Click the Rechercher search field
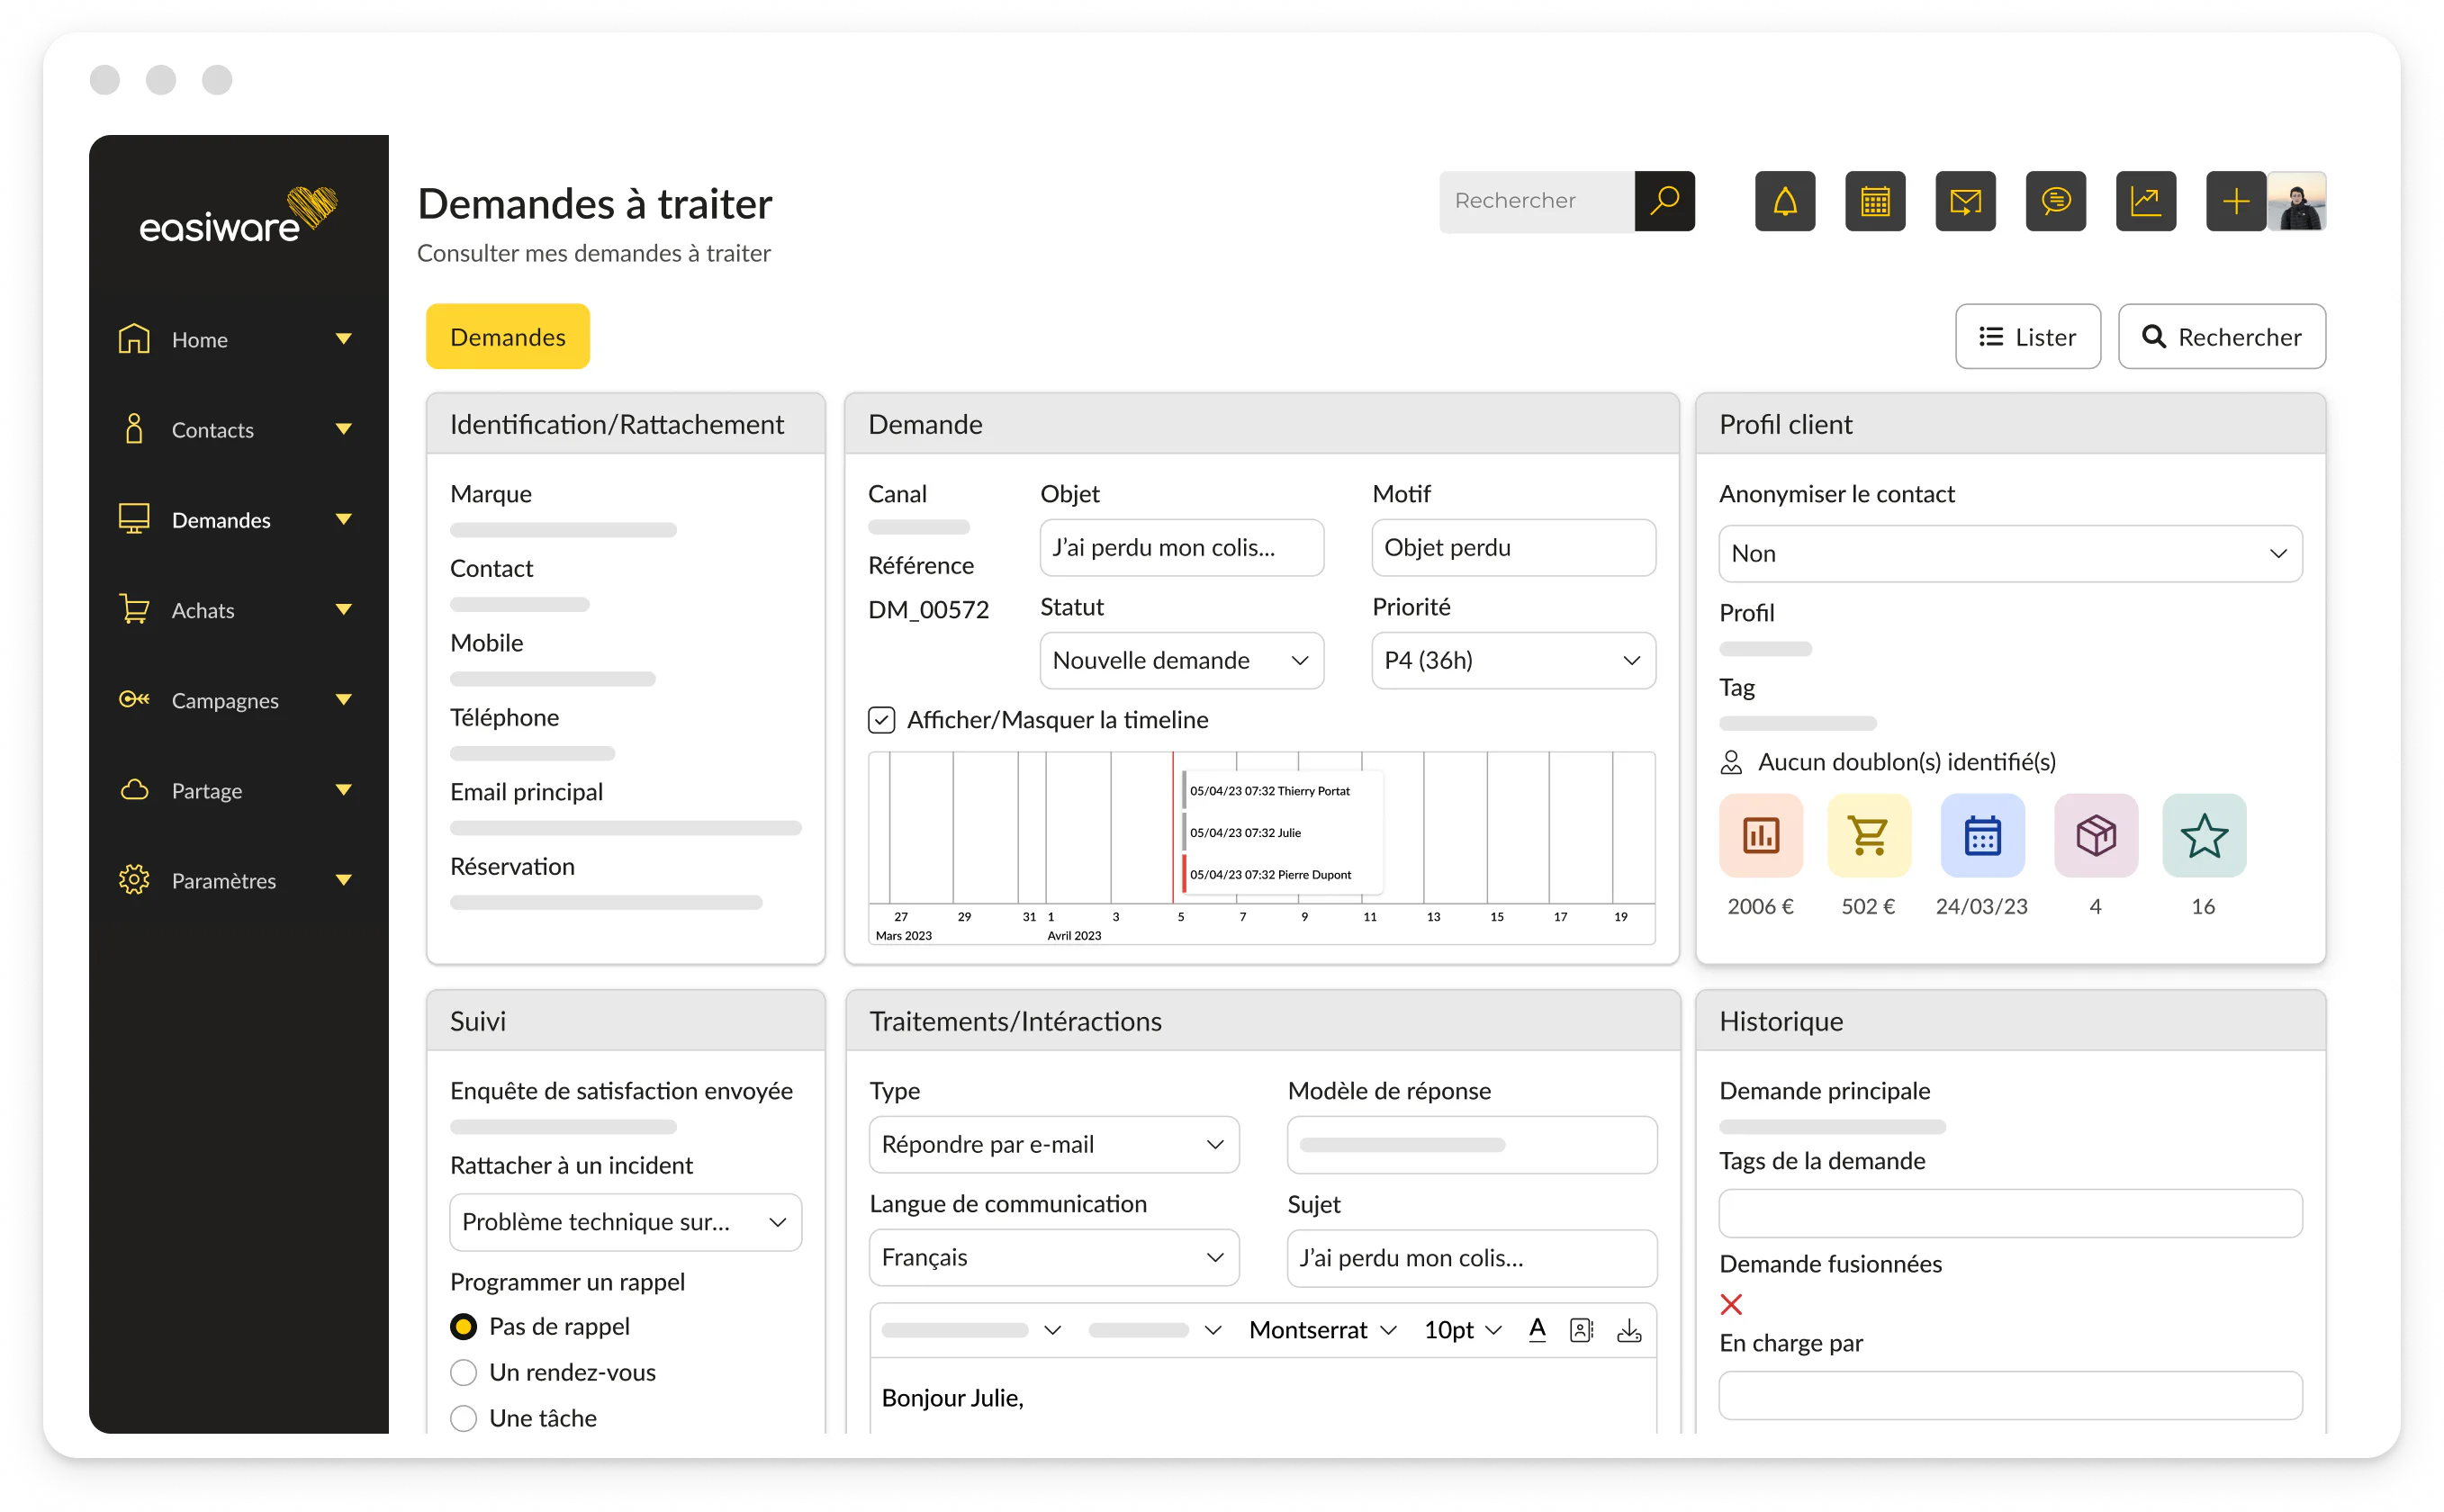2444x1512 pixels. click(x=1536, y=202)
